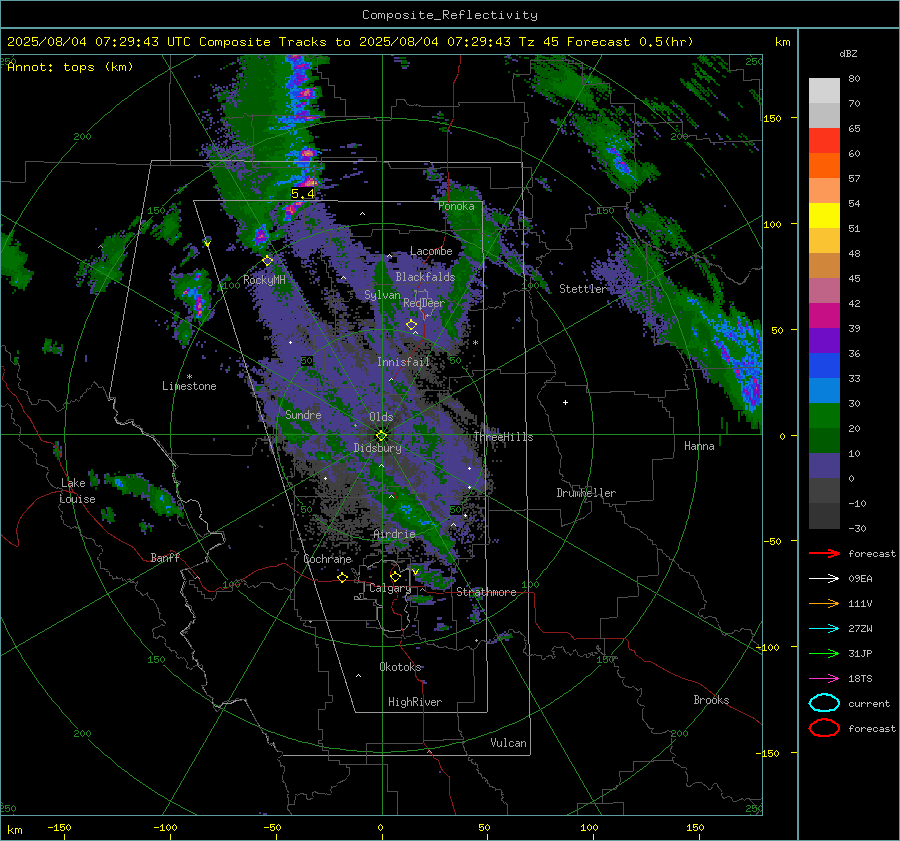
Task: Select the Vulcan town label
Action: coord(508,743)
